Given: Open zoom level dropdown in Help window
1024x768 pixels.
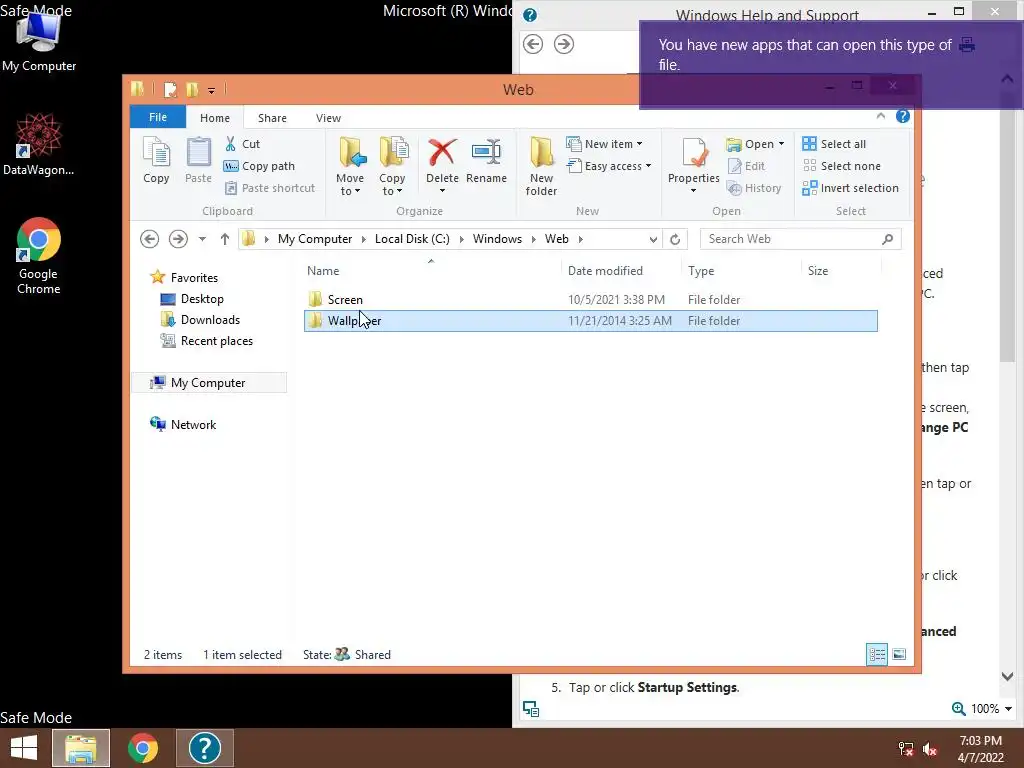Looking at the screenshot, I should (1008, 709).
